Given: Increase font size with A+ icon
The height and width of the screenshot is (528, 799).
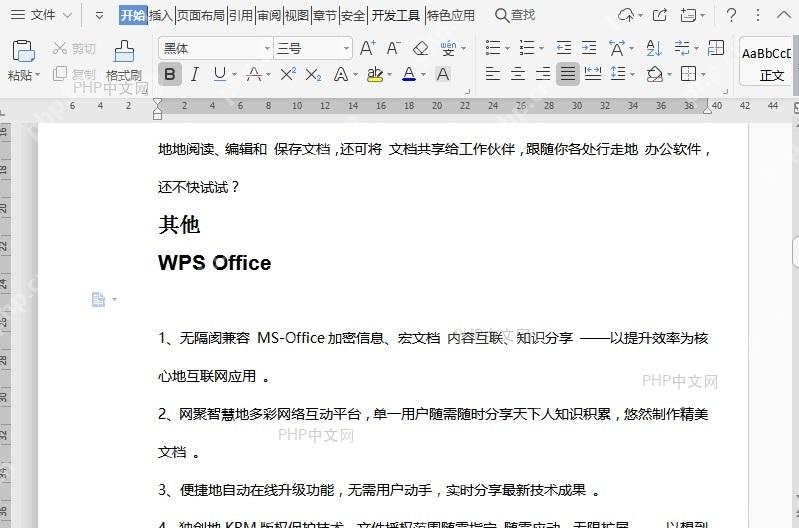Looking at the screenshot, I should click(367, 48).
